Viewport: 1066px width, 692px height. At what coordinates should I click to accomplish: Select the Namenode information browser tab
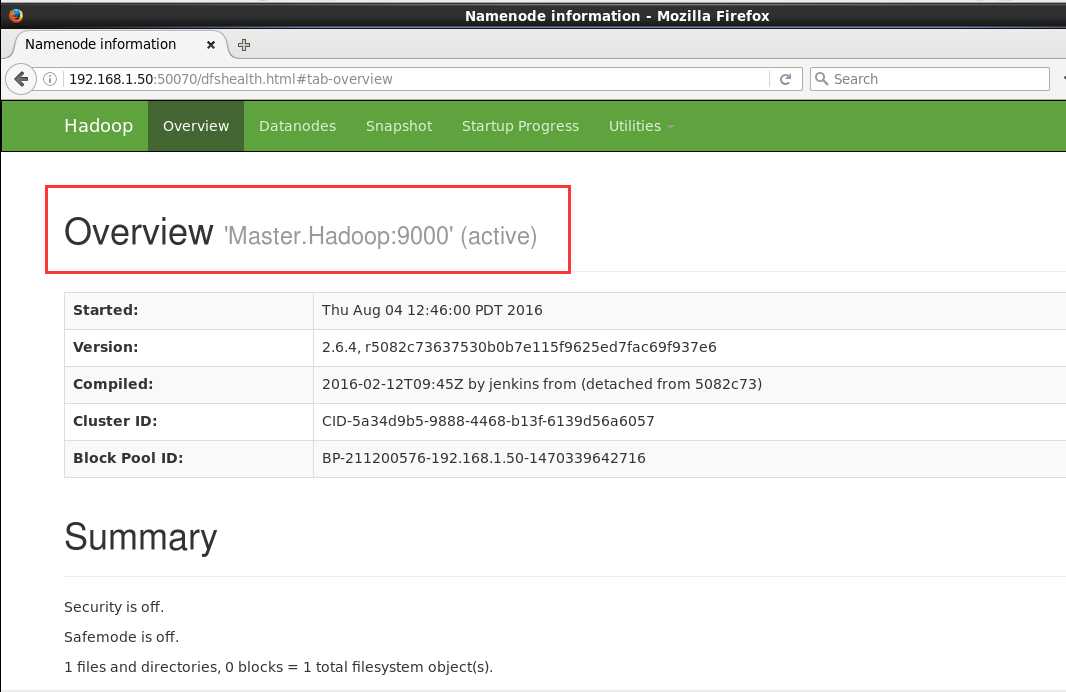point(120,44)
